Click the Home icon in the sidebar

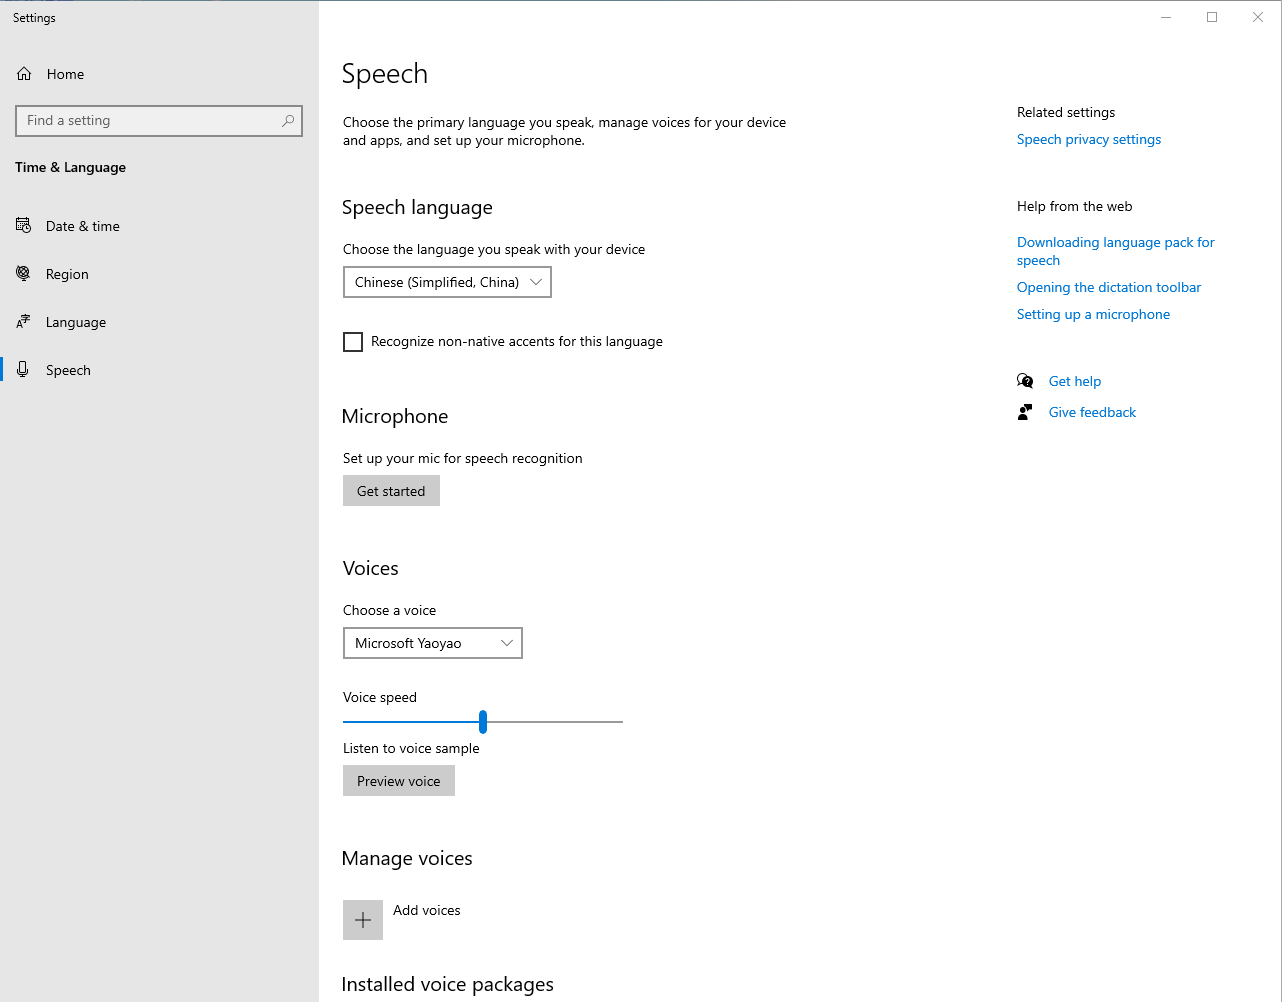coord(22,73)
